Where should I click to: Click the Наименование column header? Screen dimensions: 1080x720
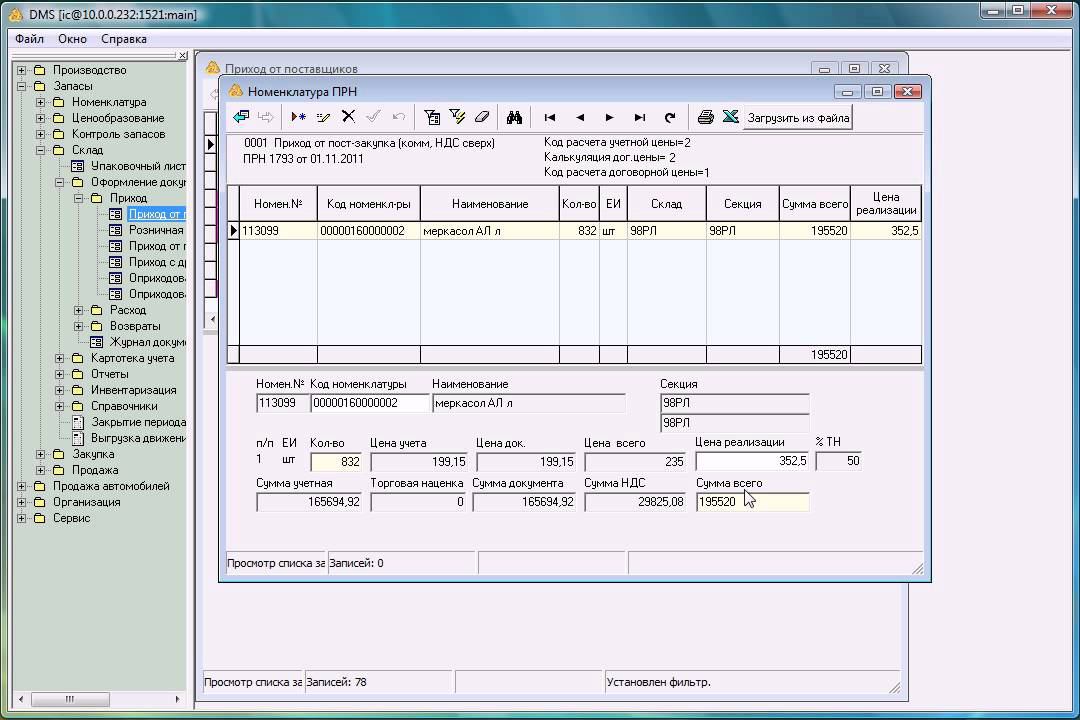(x=490, y=204)
